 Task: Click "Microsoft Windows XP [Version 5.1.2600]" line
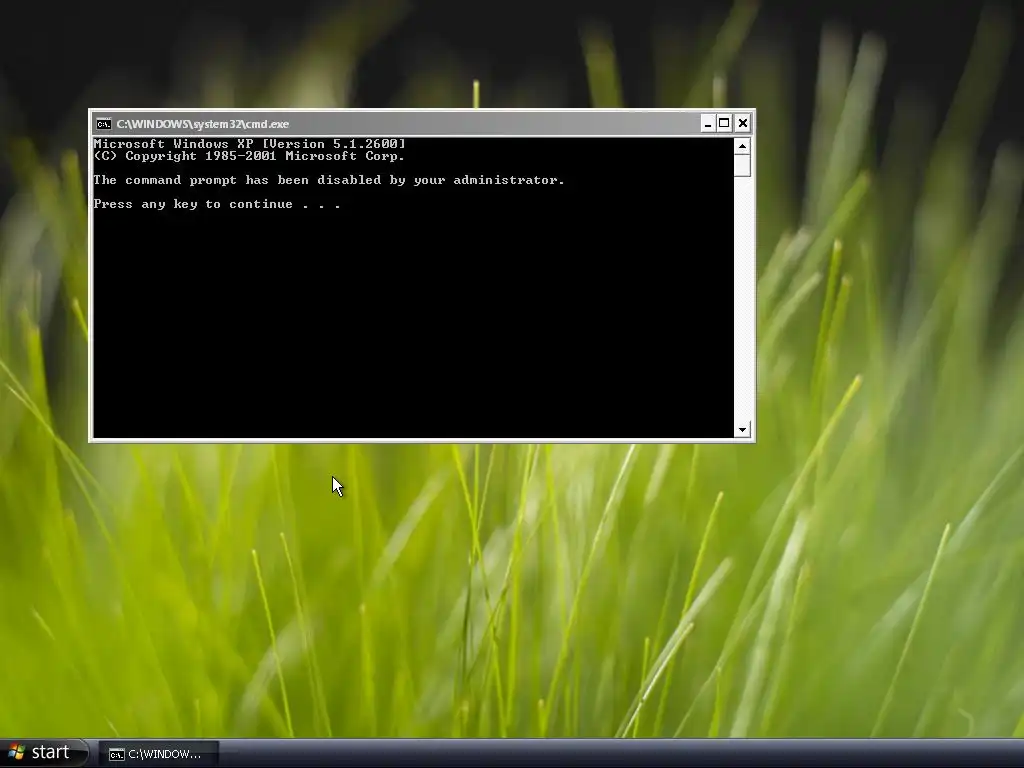point(249,144)
